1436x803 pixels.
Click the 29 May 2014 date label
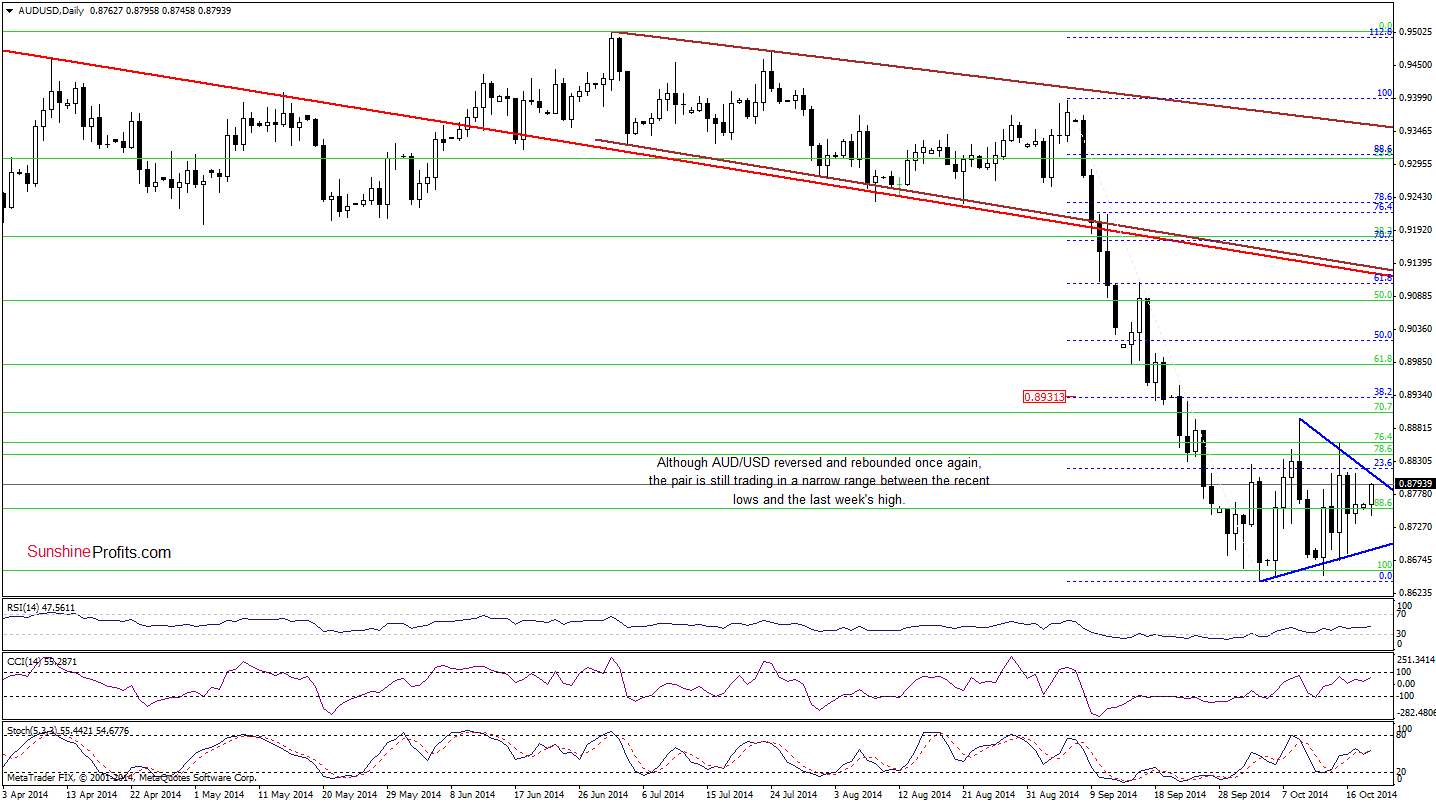[412, 794]
